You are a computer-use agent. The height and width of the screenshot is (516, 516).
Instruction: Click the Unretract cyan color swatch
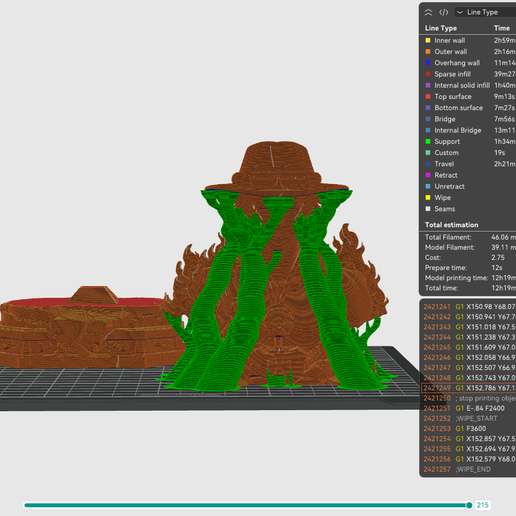(x=428, y=186)
